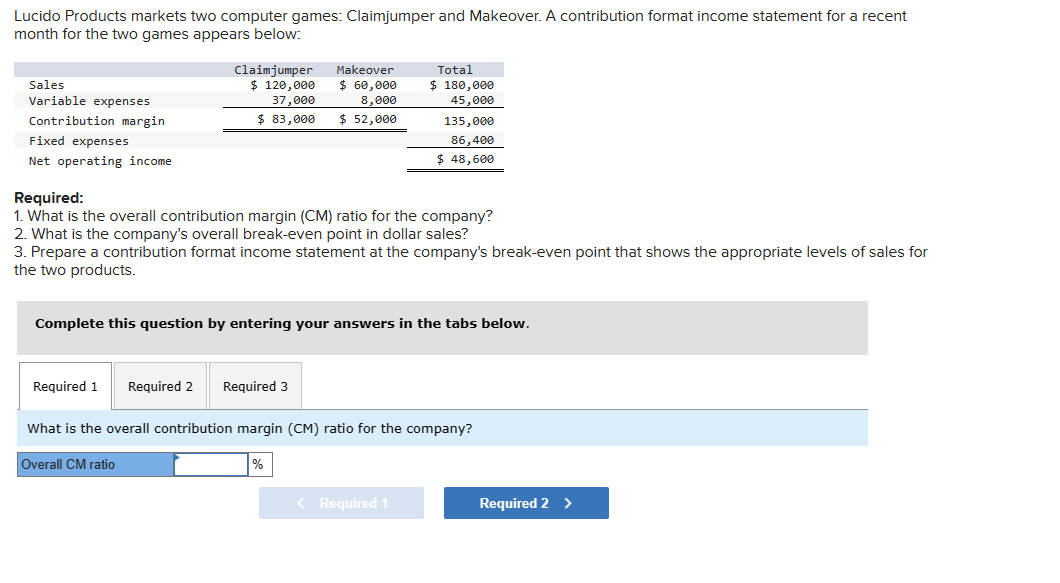Click the Net operating income row label
Image resolution: width=1060 pixels, height=583 pixels.
(100, 161)
